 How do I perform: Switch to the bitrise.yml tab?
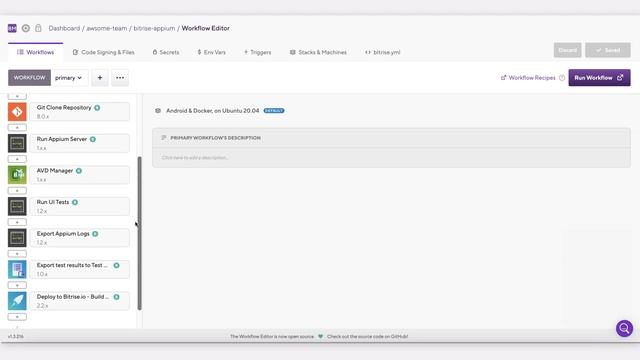click(x=383, y=52)
